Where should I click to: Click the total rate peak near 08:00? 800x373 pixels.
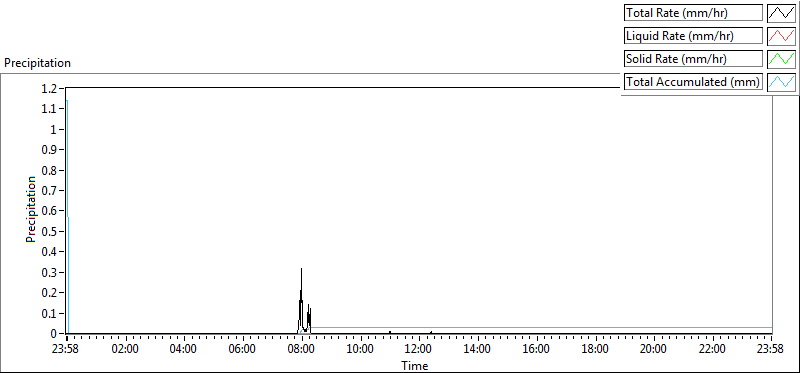(302, 269)
